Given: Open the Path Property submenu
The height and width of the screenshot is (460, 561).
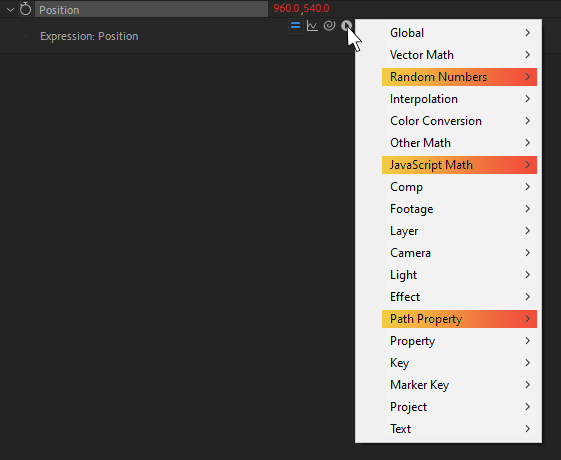Looking at the screenshot, I should pyautogui.click(x=459, y=319).
